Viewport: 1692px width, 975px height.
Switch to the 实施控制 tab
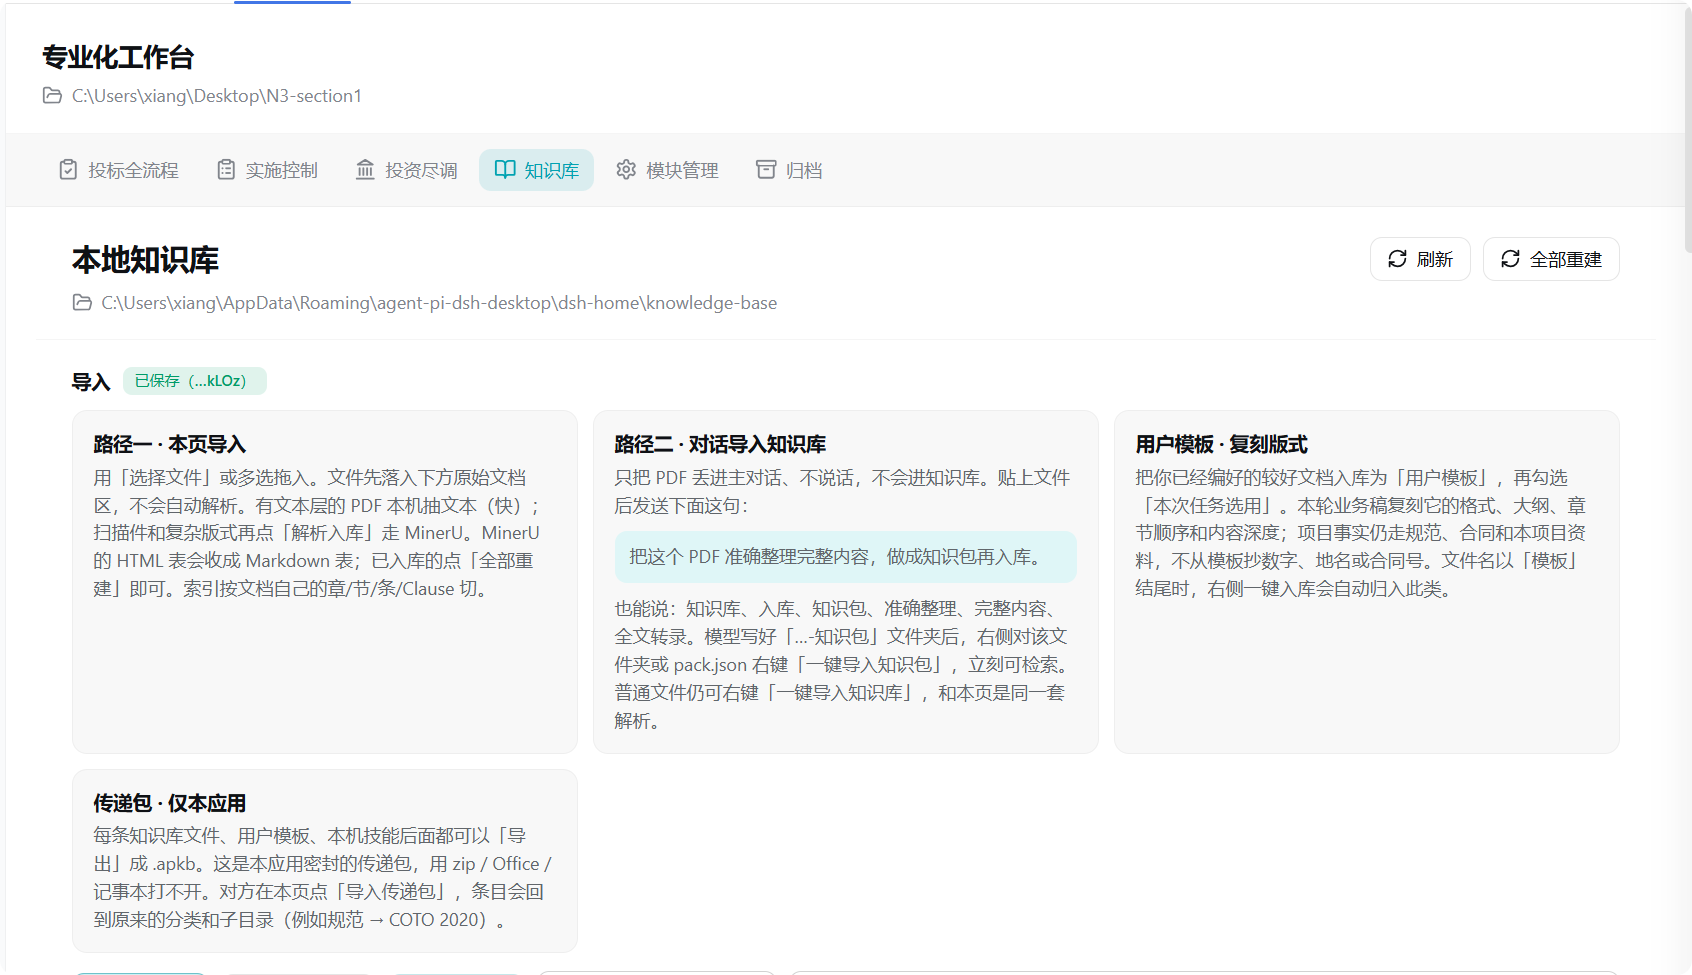(268, 170)
